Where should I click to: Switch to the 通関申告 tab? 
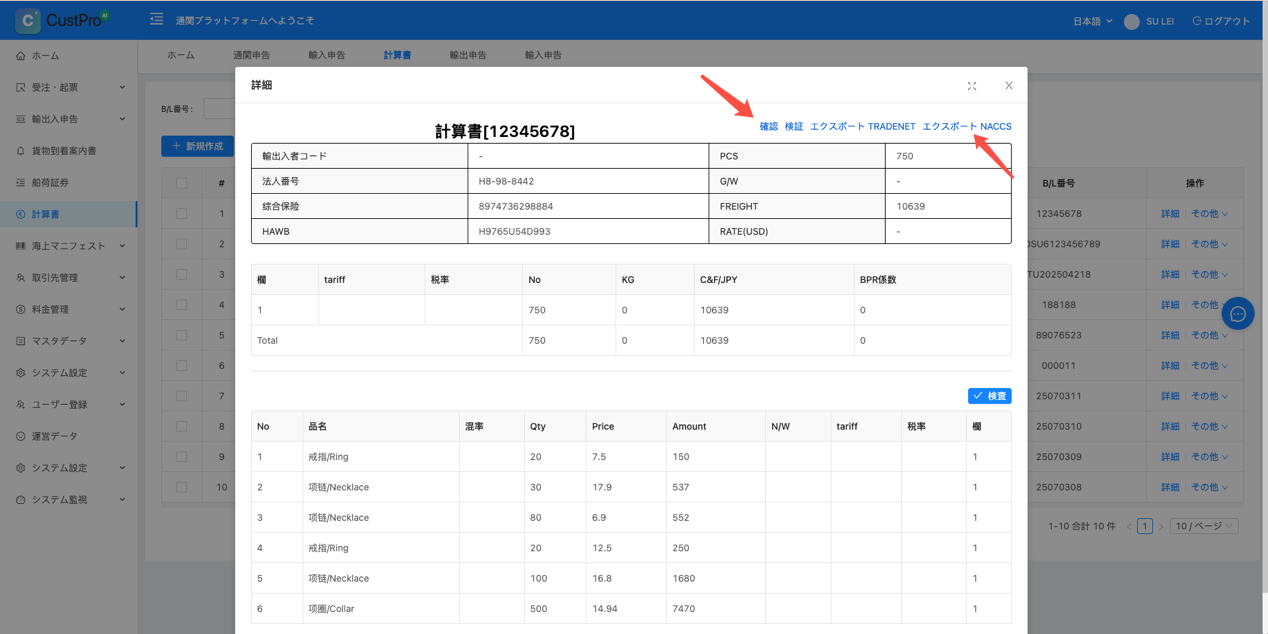coord(251,55)
